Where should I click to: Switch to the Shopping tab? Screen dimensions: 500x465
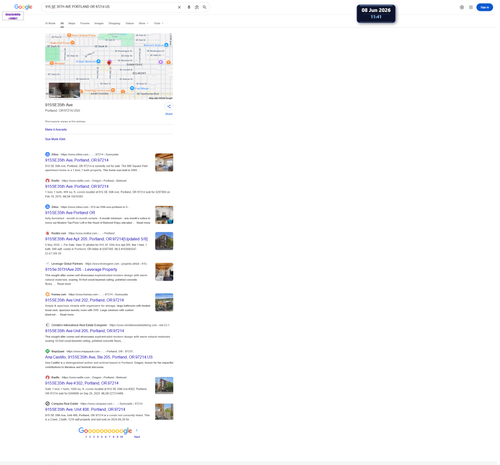click(x=114, y=23)
